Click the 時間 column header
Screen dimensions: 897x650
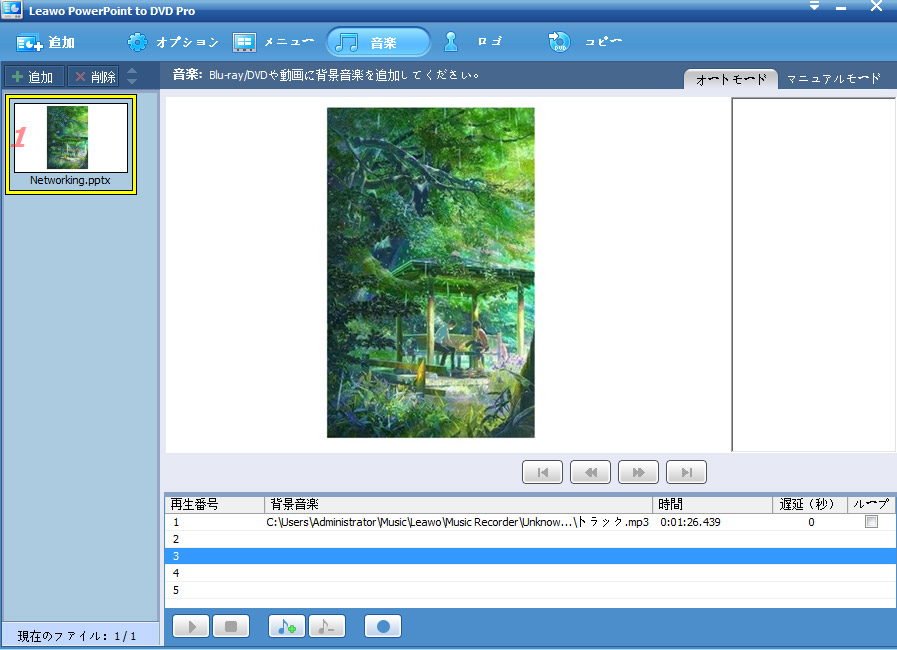(x=712, y=504)
